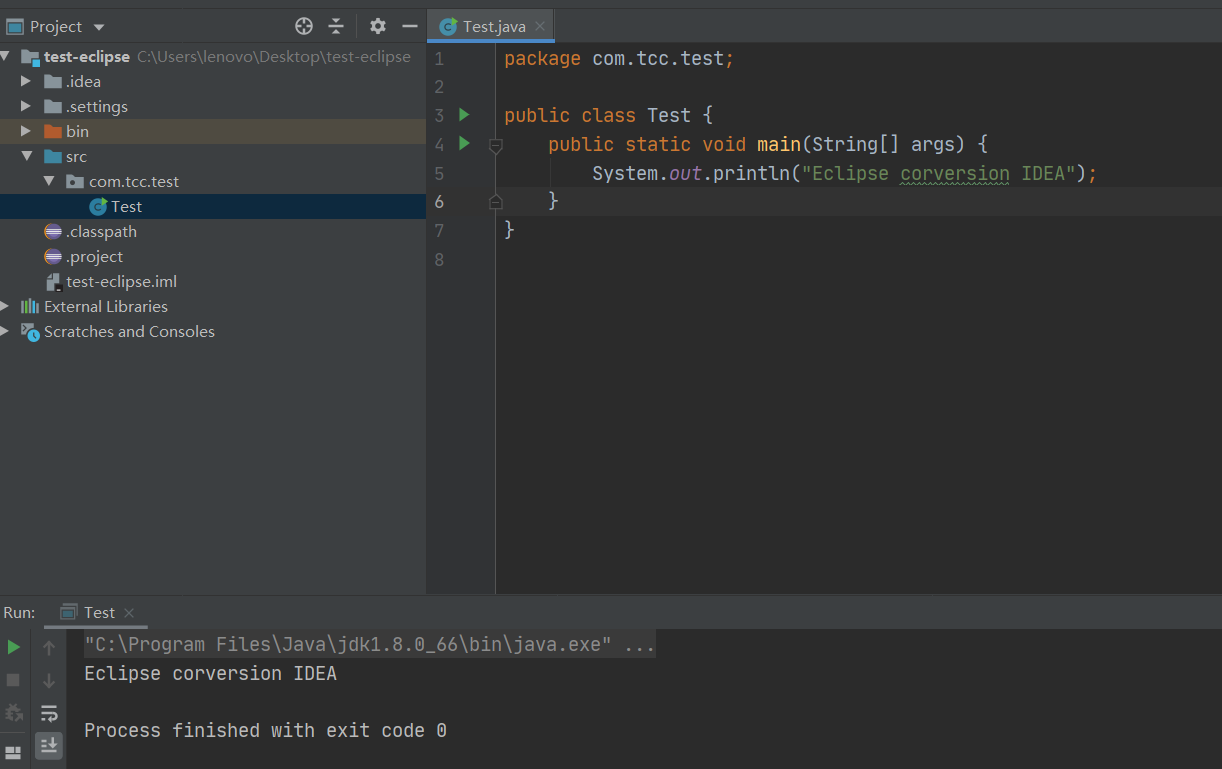Click line number 1 in the gutter

coord(439,59)
